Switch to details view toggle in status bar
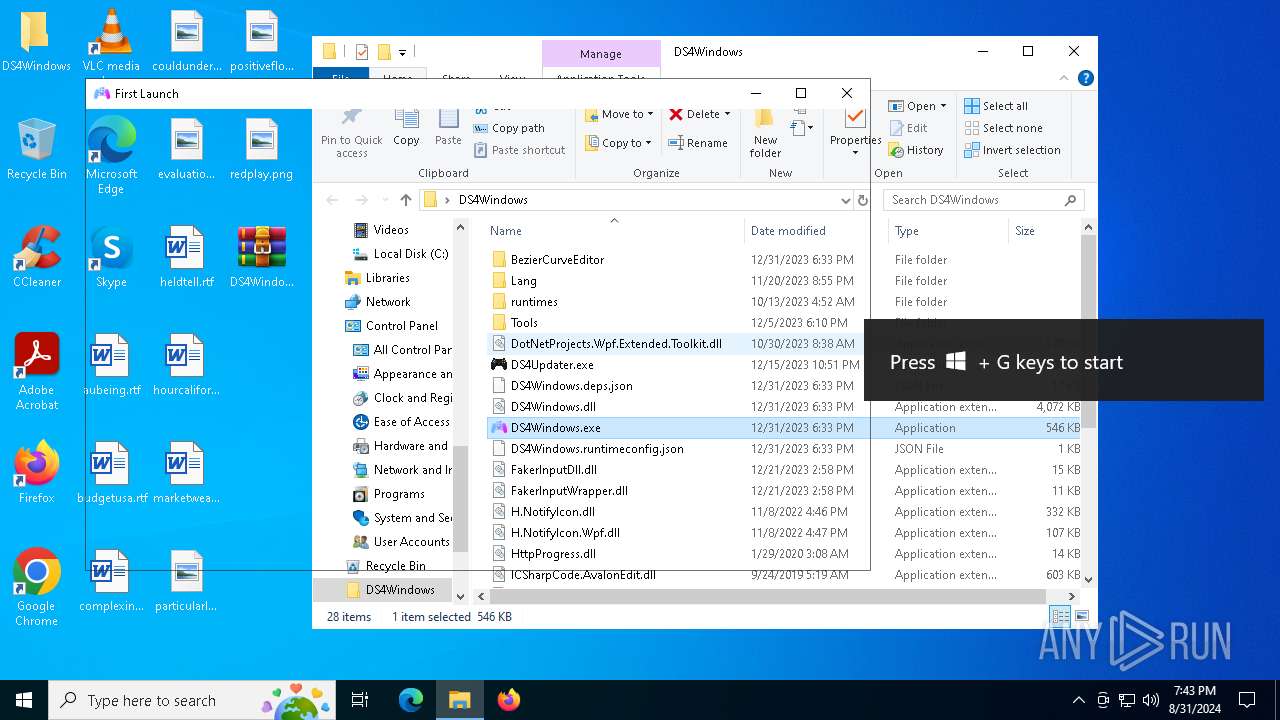 (1060, 616)
